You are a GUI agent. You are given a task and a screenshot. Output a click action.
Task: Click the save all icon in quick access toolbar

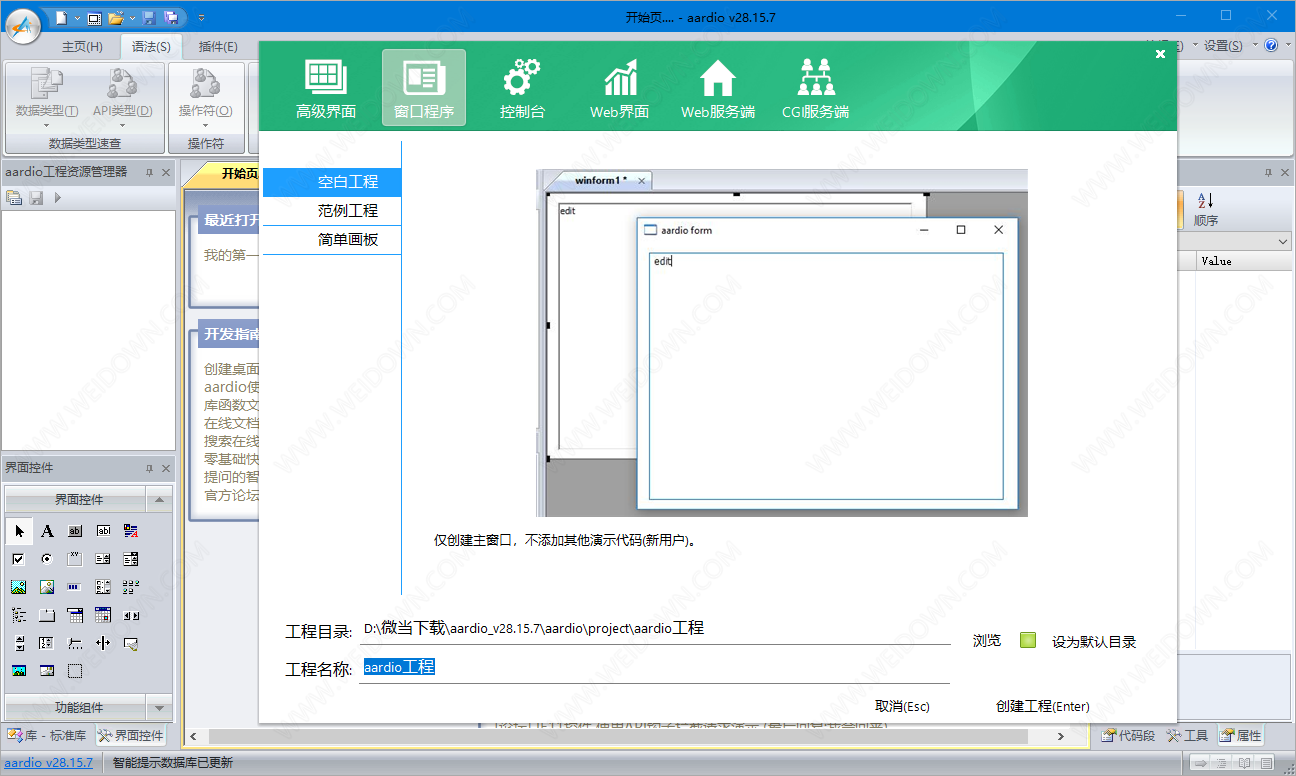tap(171, 17)
